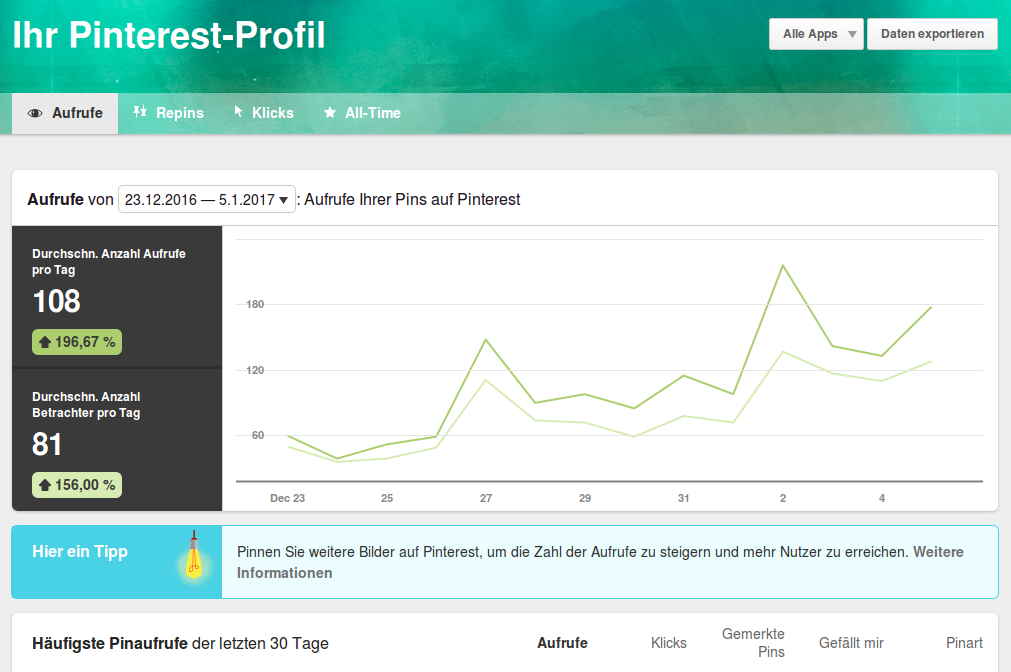The width and height of the screenshot is (1011, 672).
Task: Click Durchschn. Anzahl Betrachter pro Tag label
Action: pos(86,405)
